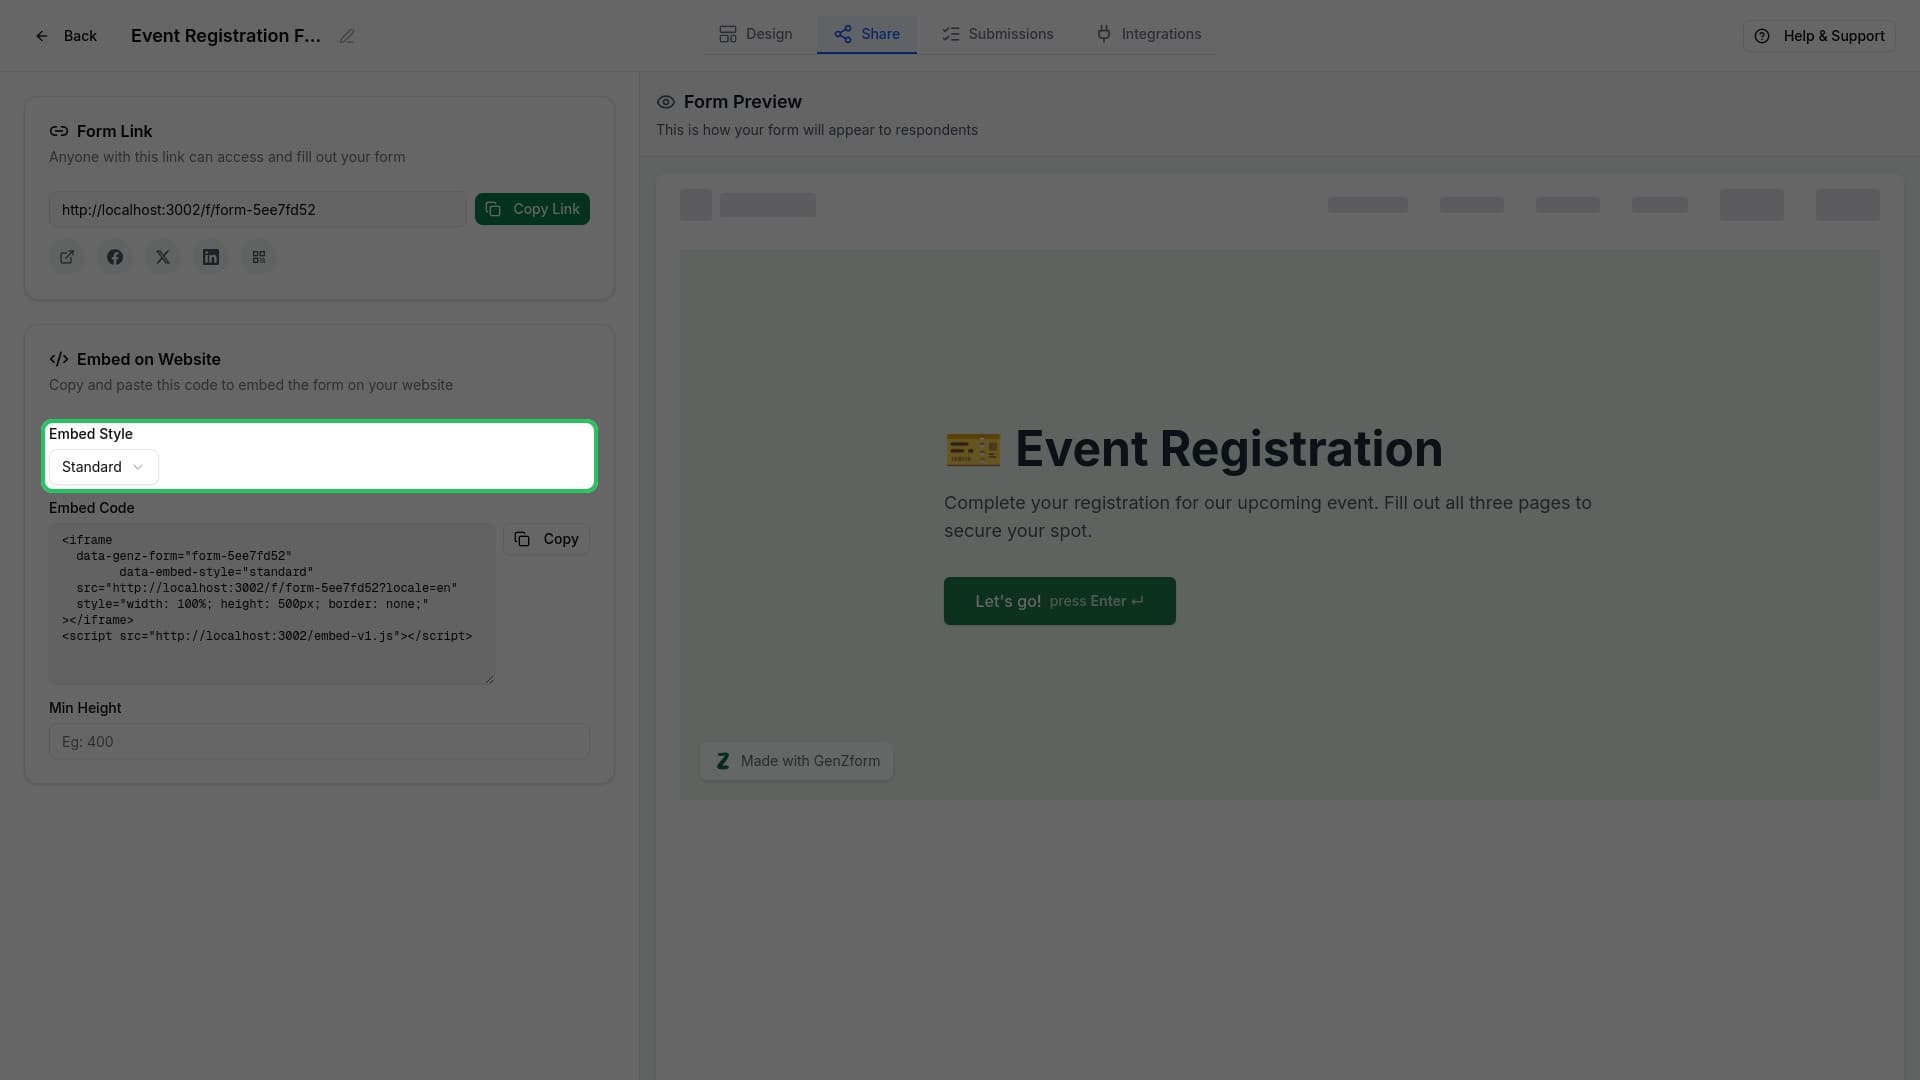Expand the Help & Support menu
Viewport: 1920px width, 1080px height.
coord(1818,36)
